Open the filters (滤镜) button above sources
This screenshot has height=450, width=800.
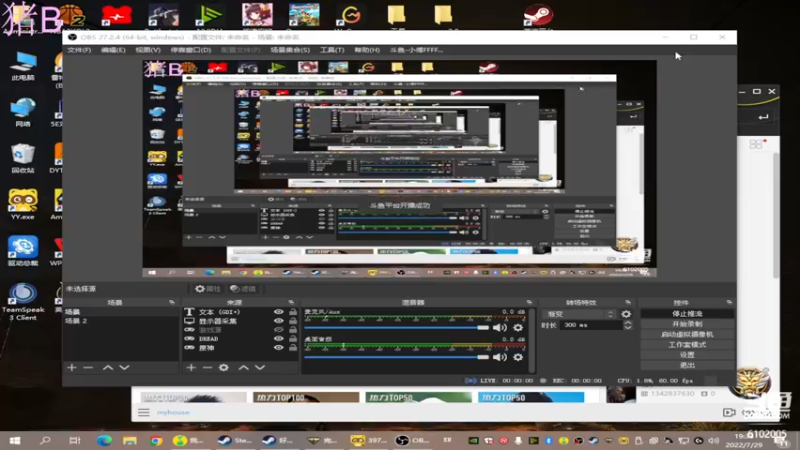coord(243,289)
